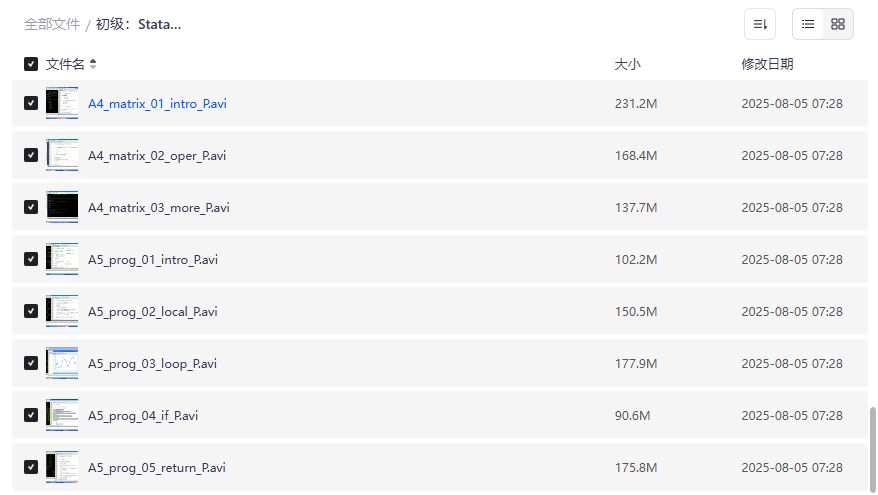
Task: Open A5_prog_05_return_P.avi file
Action: tap(157, 467)
